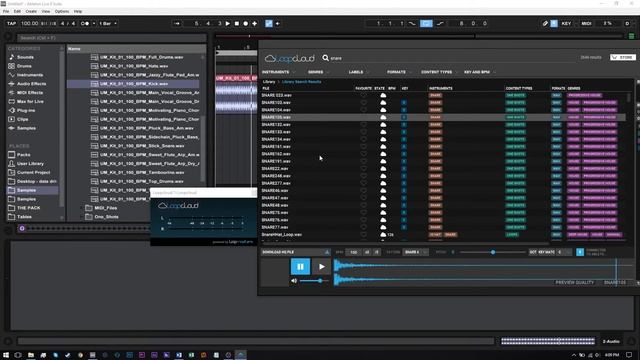This screenshot has height=360, width=640.
Task: Click the follow/back-to-arrangement arrow icon
Action: [177, 24]
